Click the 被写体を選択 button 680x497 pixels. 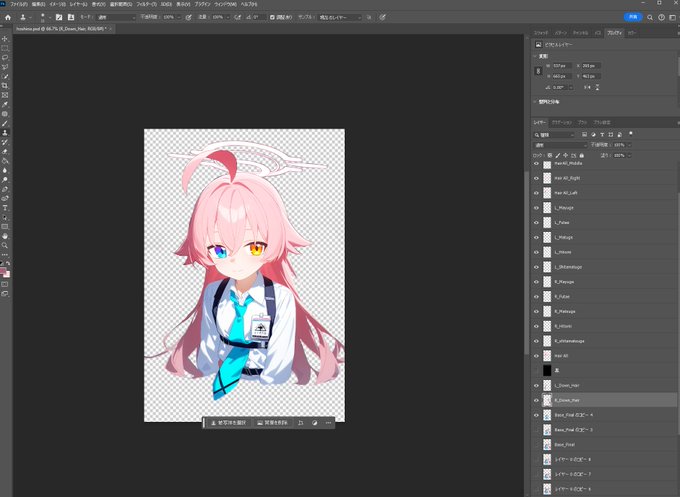228,423
